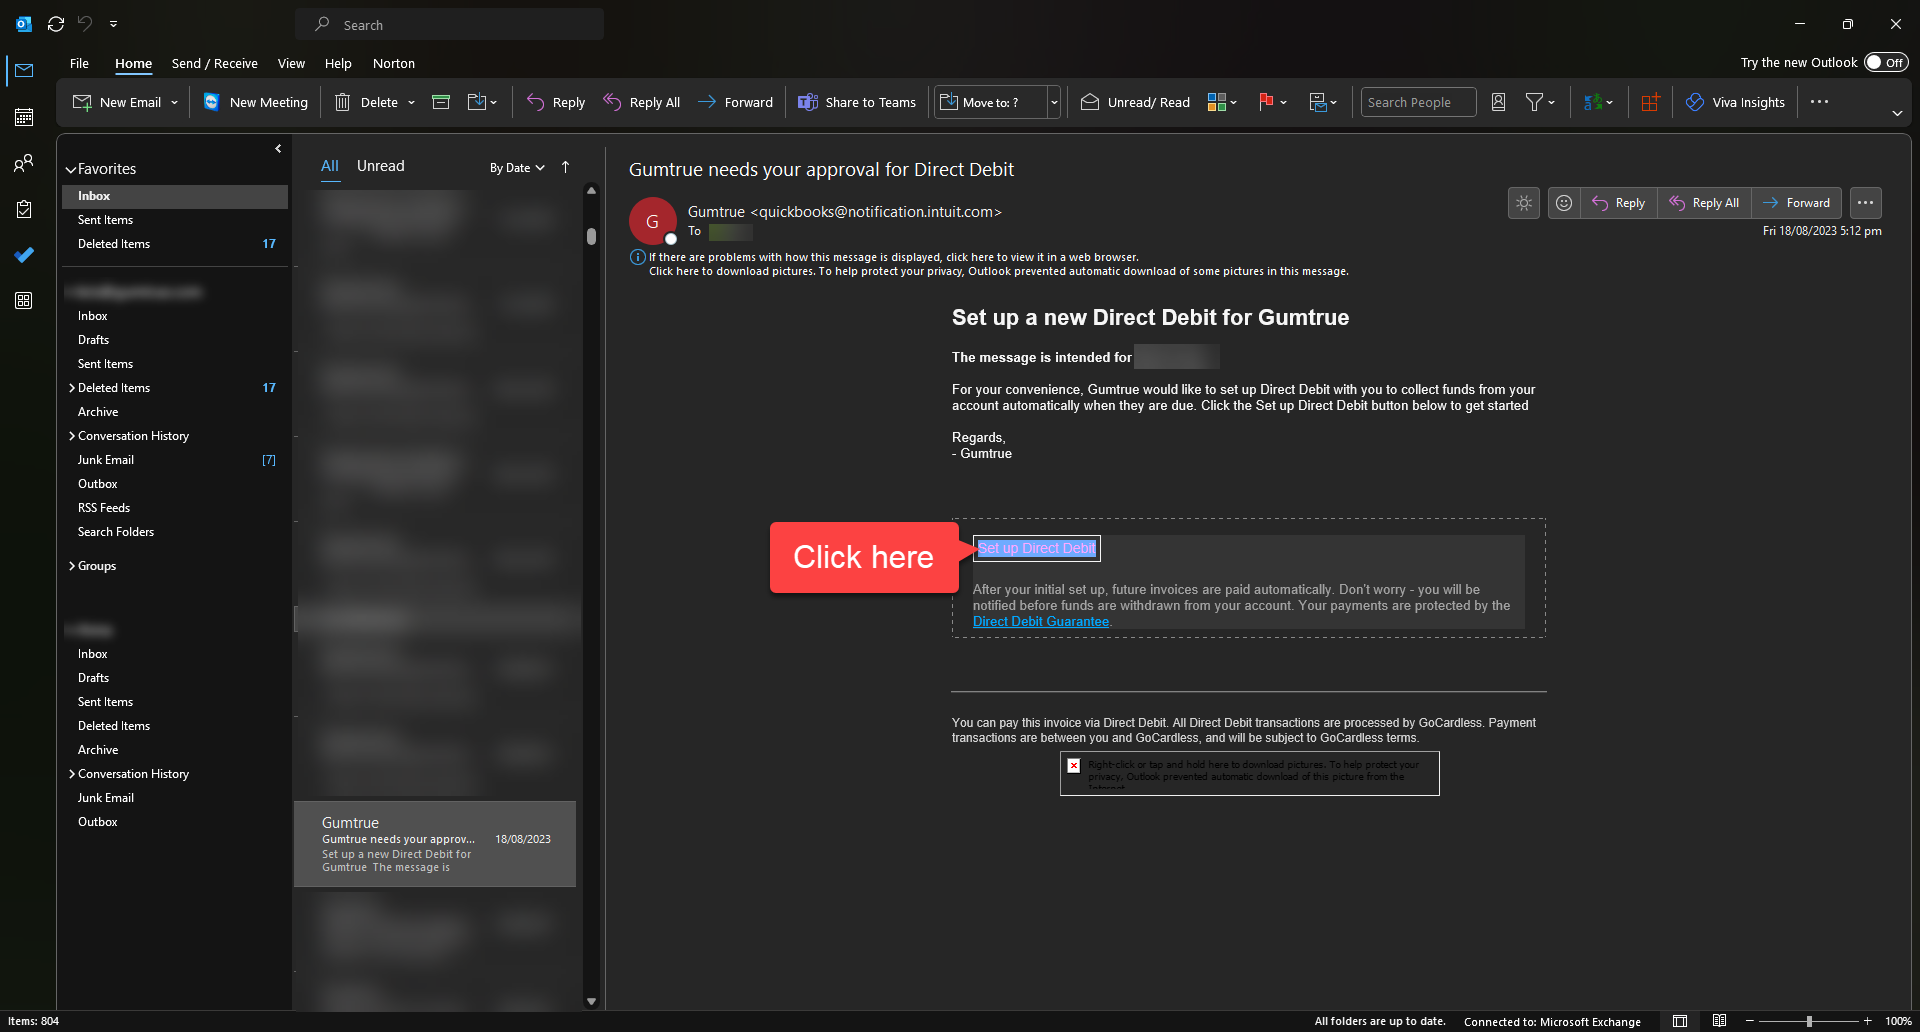Image resolution: width=1920 pixels, height=1032 pixels.
Task: Open By Date sort dropdown
Action: tap(517, 167)
